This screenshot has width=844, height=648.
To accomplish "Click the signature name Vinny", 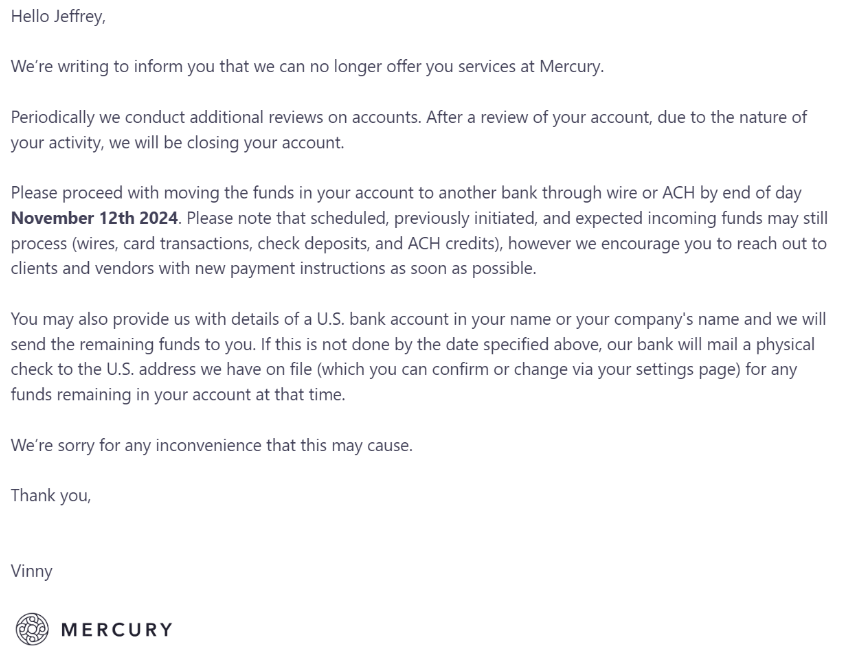I will (32, 571).
